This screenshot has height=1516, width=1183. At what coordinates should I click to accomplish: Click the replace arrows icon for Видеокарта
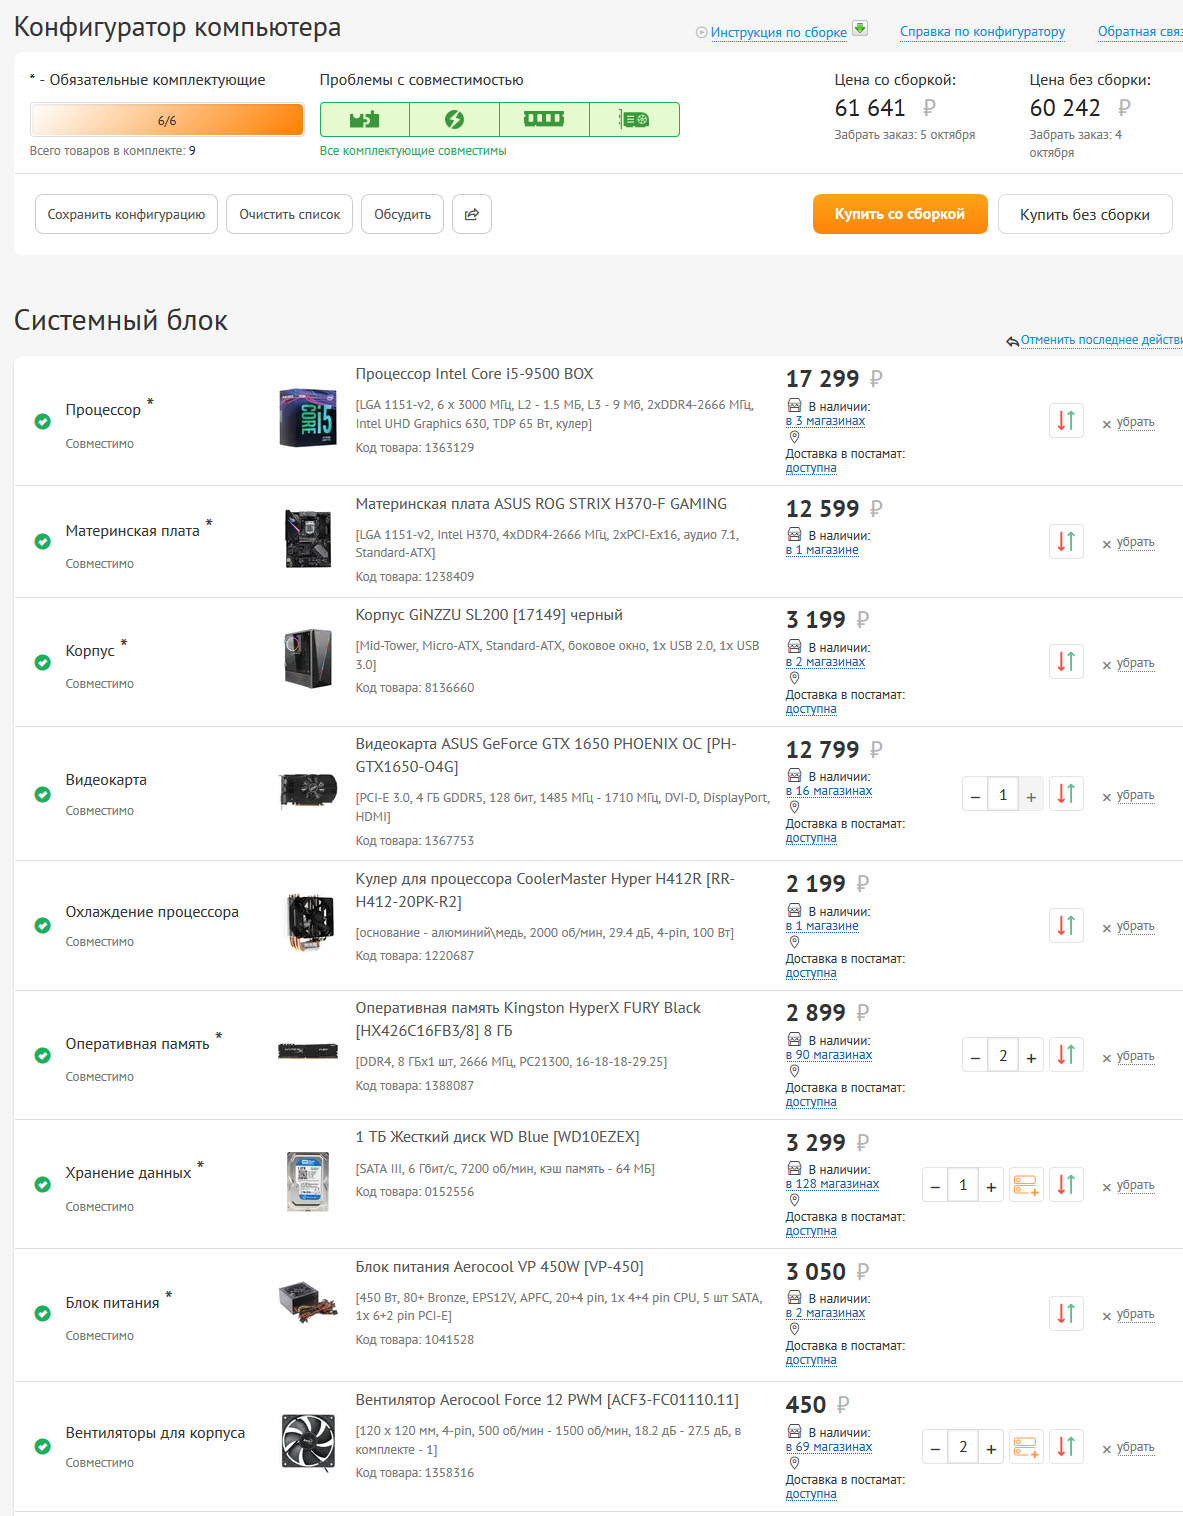coord(1066,794)
